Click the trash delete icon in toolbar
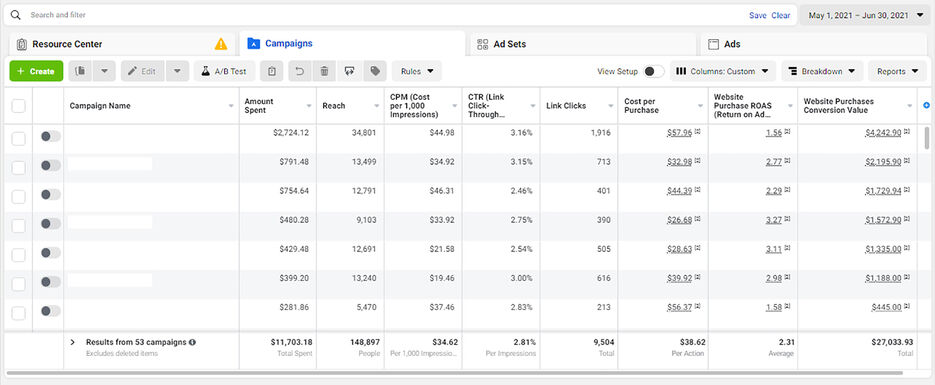This screenshot has width=935, height=385. [x=324, y=72]
